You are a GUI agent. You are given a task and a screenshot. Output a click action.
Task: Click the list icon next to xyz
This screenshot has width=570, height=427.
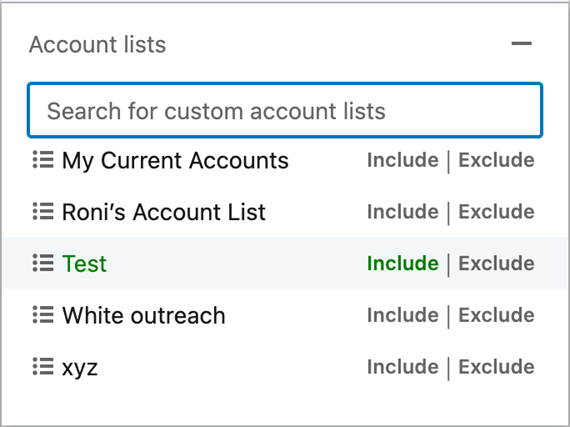43,366
